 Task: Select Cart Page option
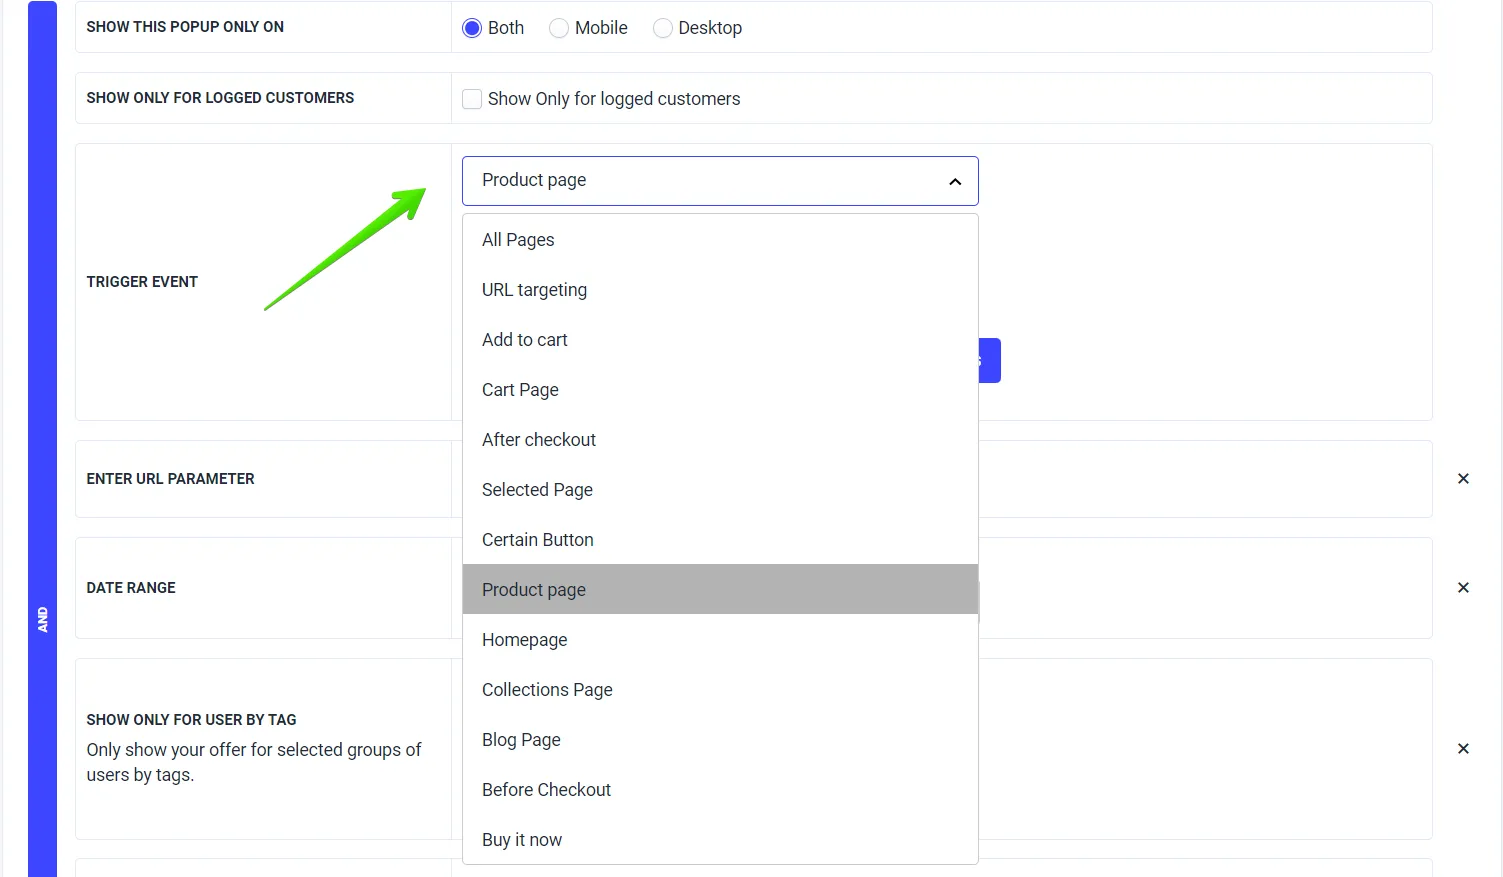[720, 390]
